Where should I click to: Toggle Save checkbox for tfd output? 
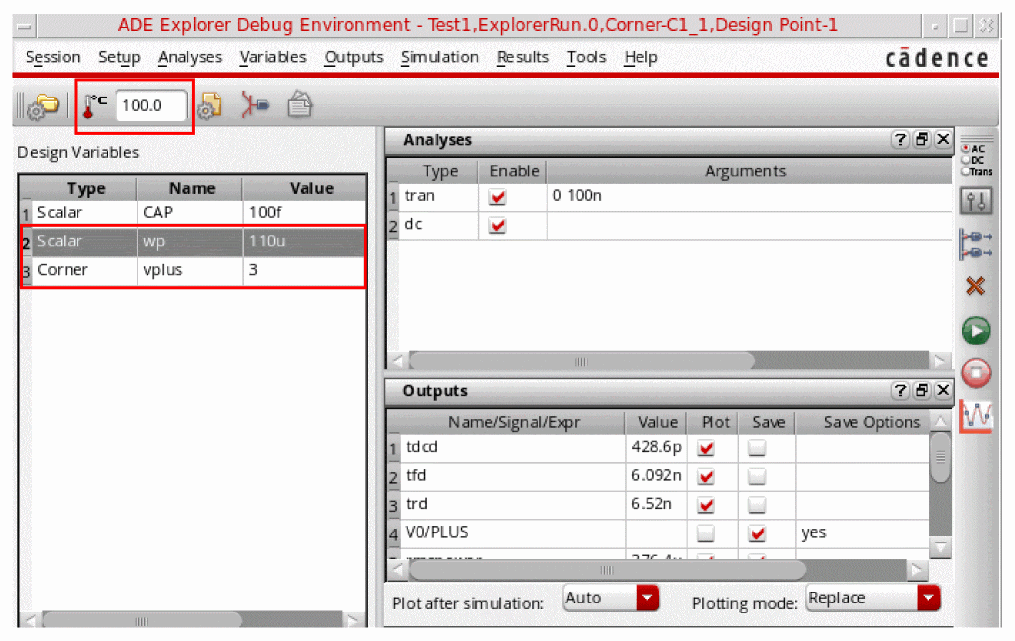pyautogui.click(x=757, y=477)
